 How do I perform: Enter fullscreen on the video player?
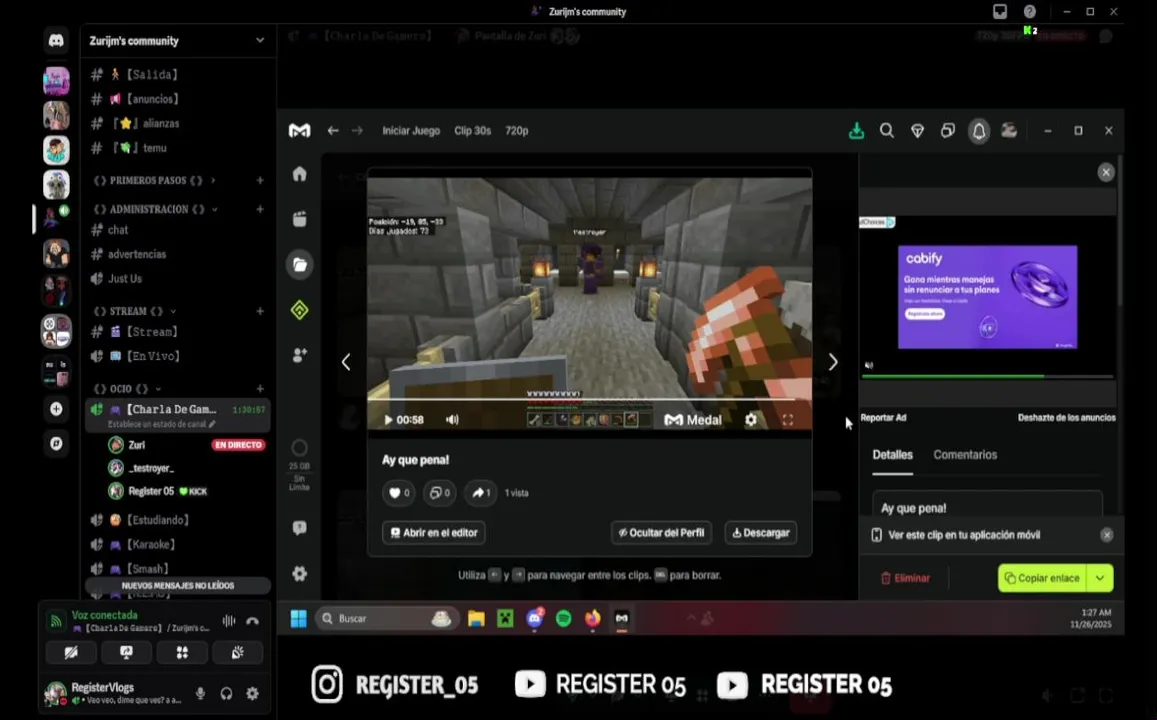pyautogui.click(x=787, y=420)
